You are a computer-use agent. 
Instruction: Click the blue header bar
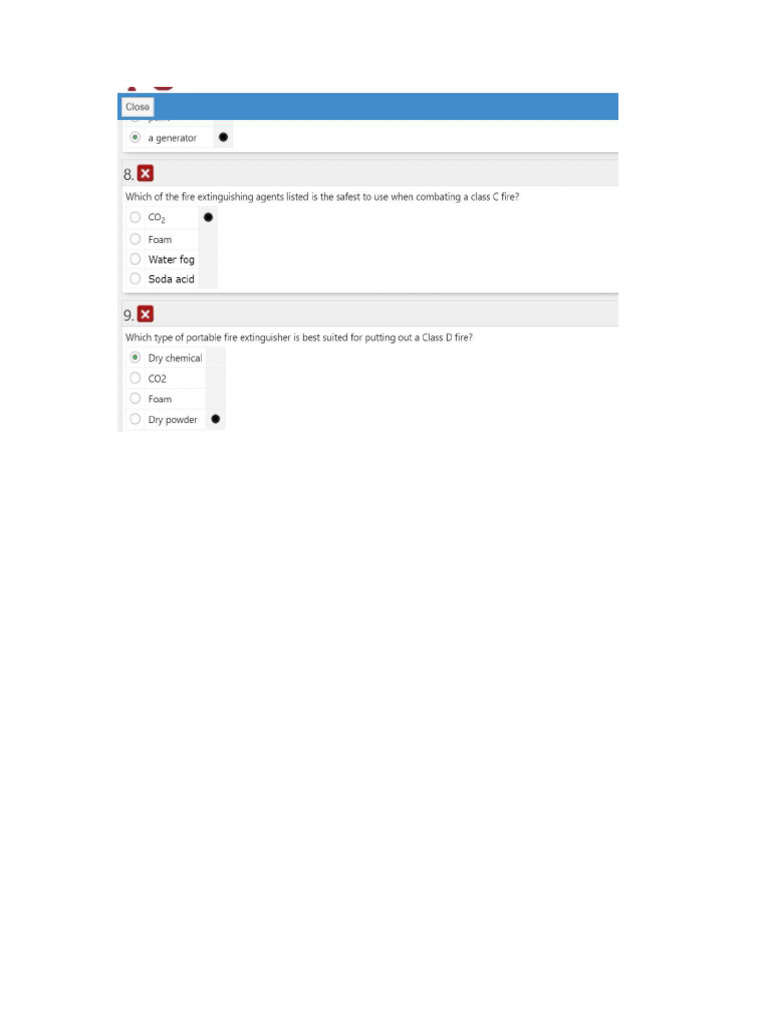click(x=368, y=106)
